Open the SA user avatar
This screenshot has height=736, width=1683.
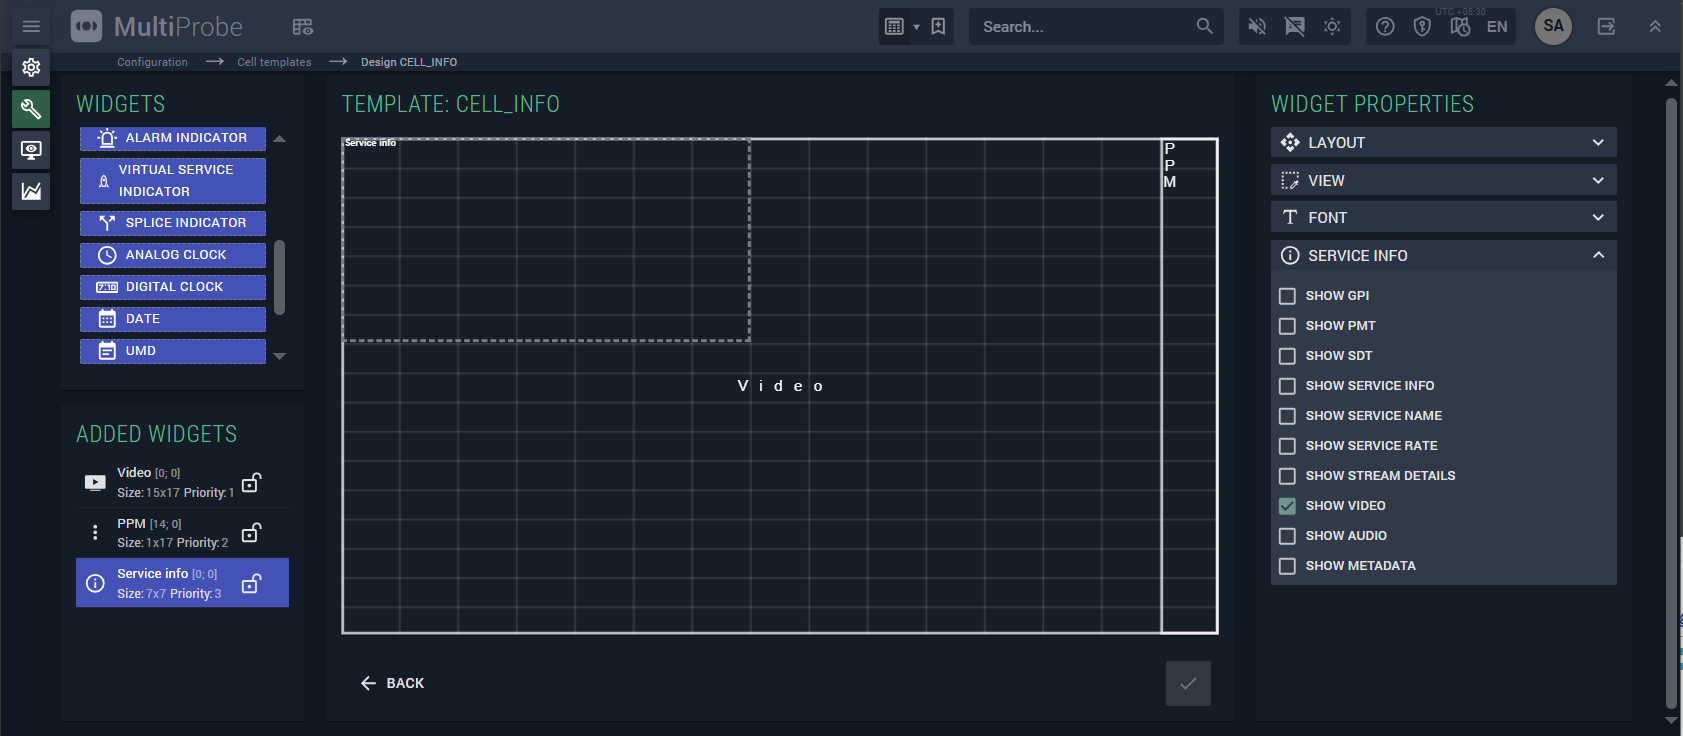click(1553, 26)
